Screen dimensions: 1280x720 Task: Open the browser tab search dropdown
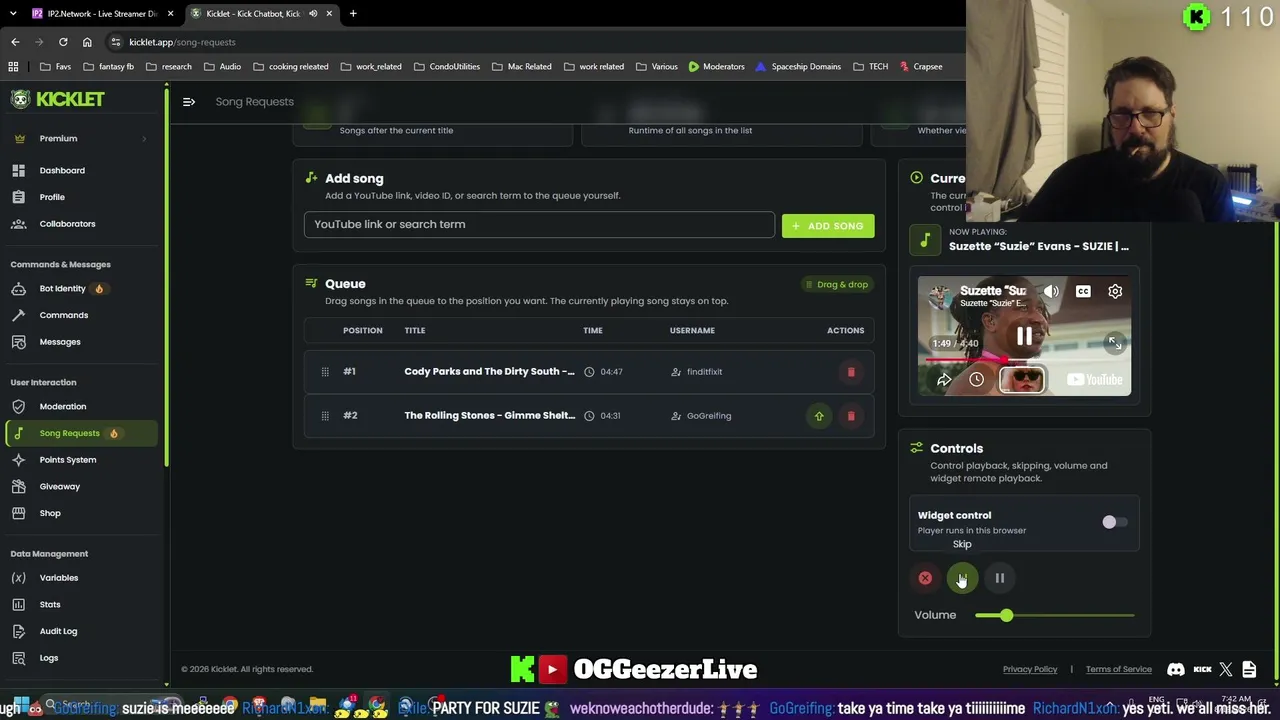tap(13, 14)
